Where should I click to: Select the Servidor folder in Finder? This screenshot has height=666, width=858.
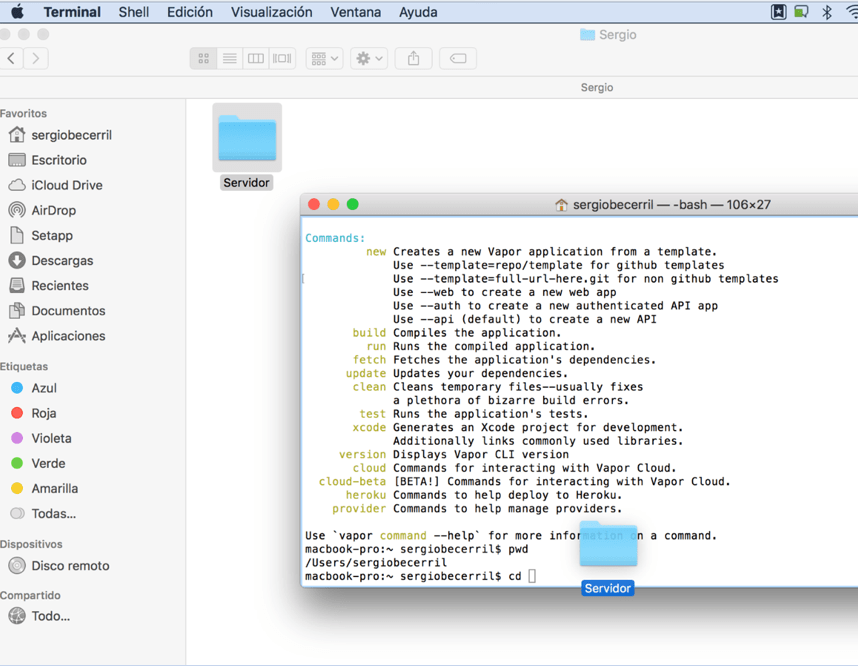(247, 137)
